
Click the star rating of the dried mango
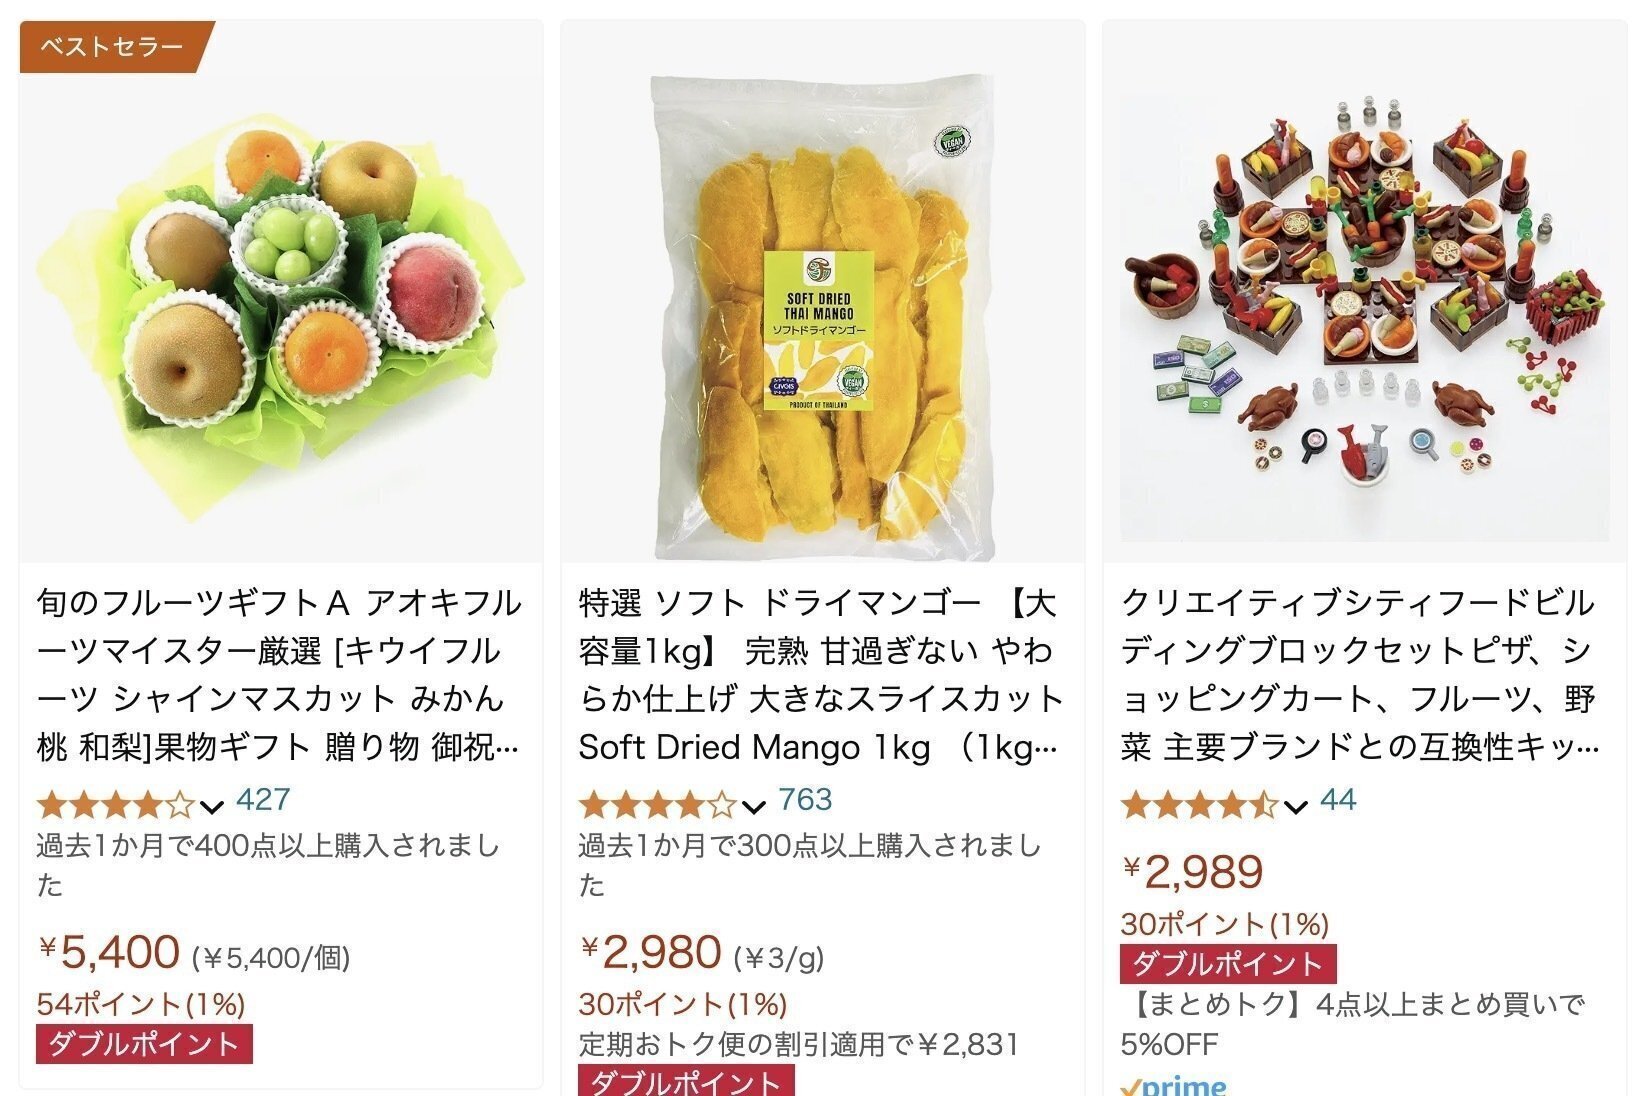tap(657, 804)
